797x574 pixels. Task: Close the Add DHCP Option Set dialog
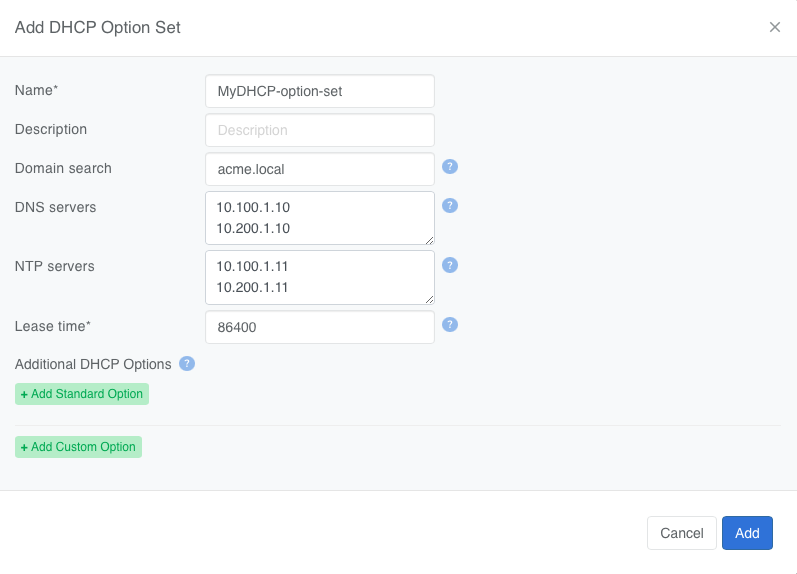coord(774,27)
